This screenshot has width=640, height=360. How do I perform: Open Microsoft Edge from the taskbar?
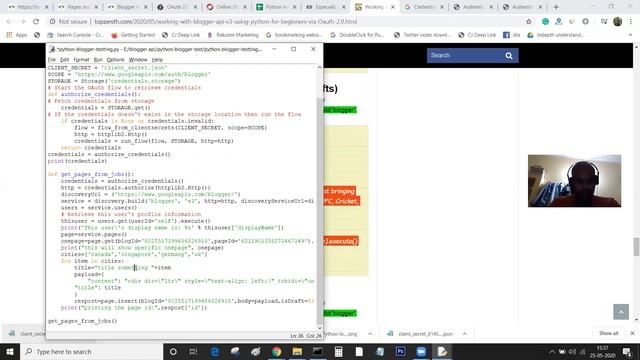click(x=215, y=351)
